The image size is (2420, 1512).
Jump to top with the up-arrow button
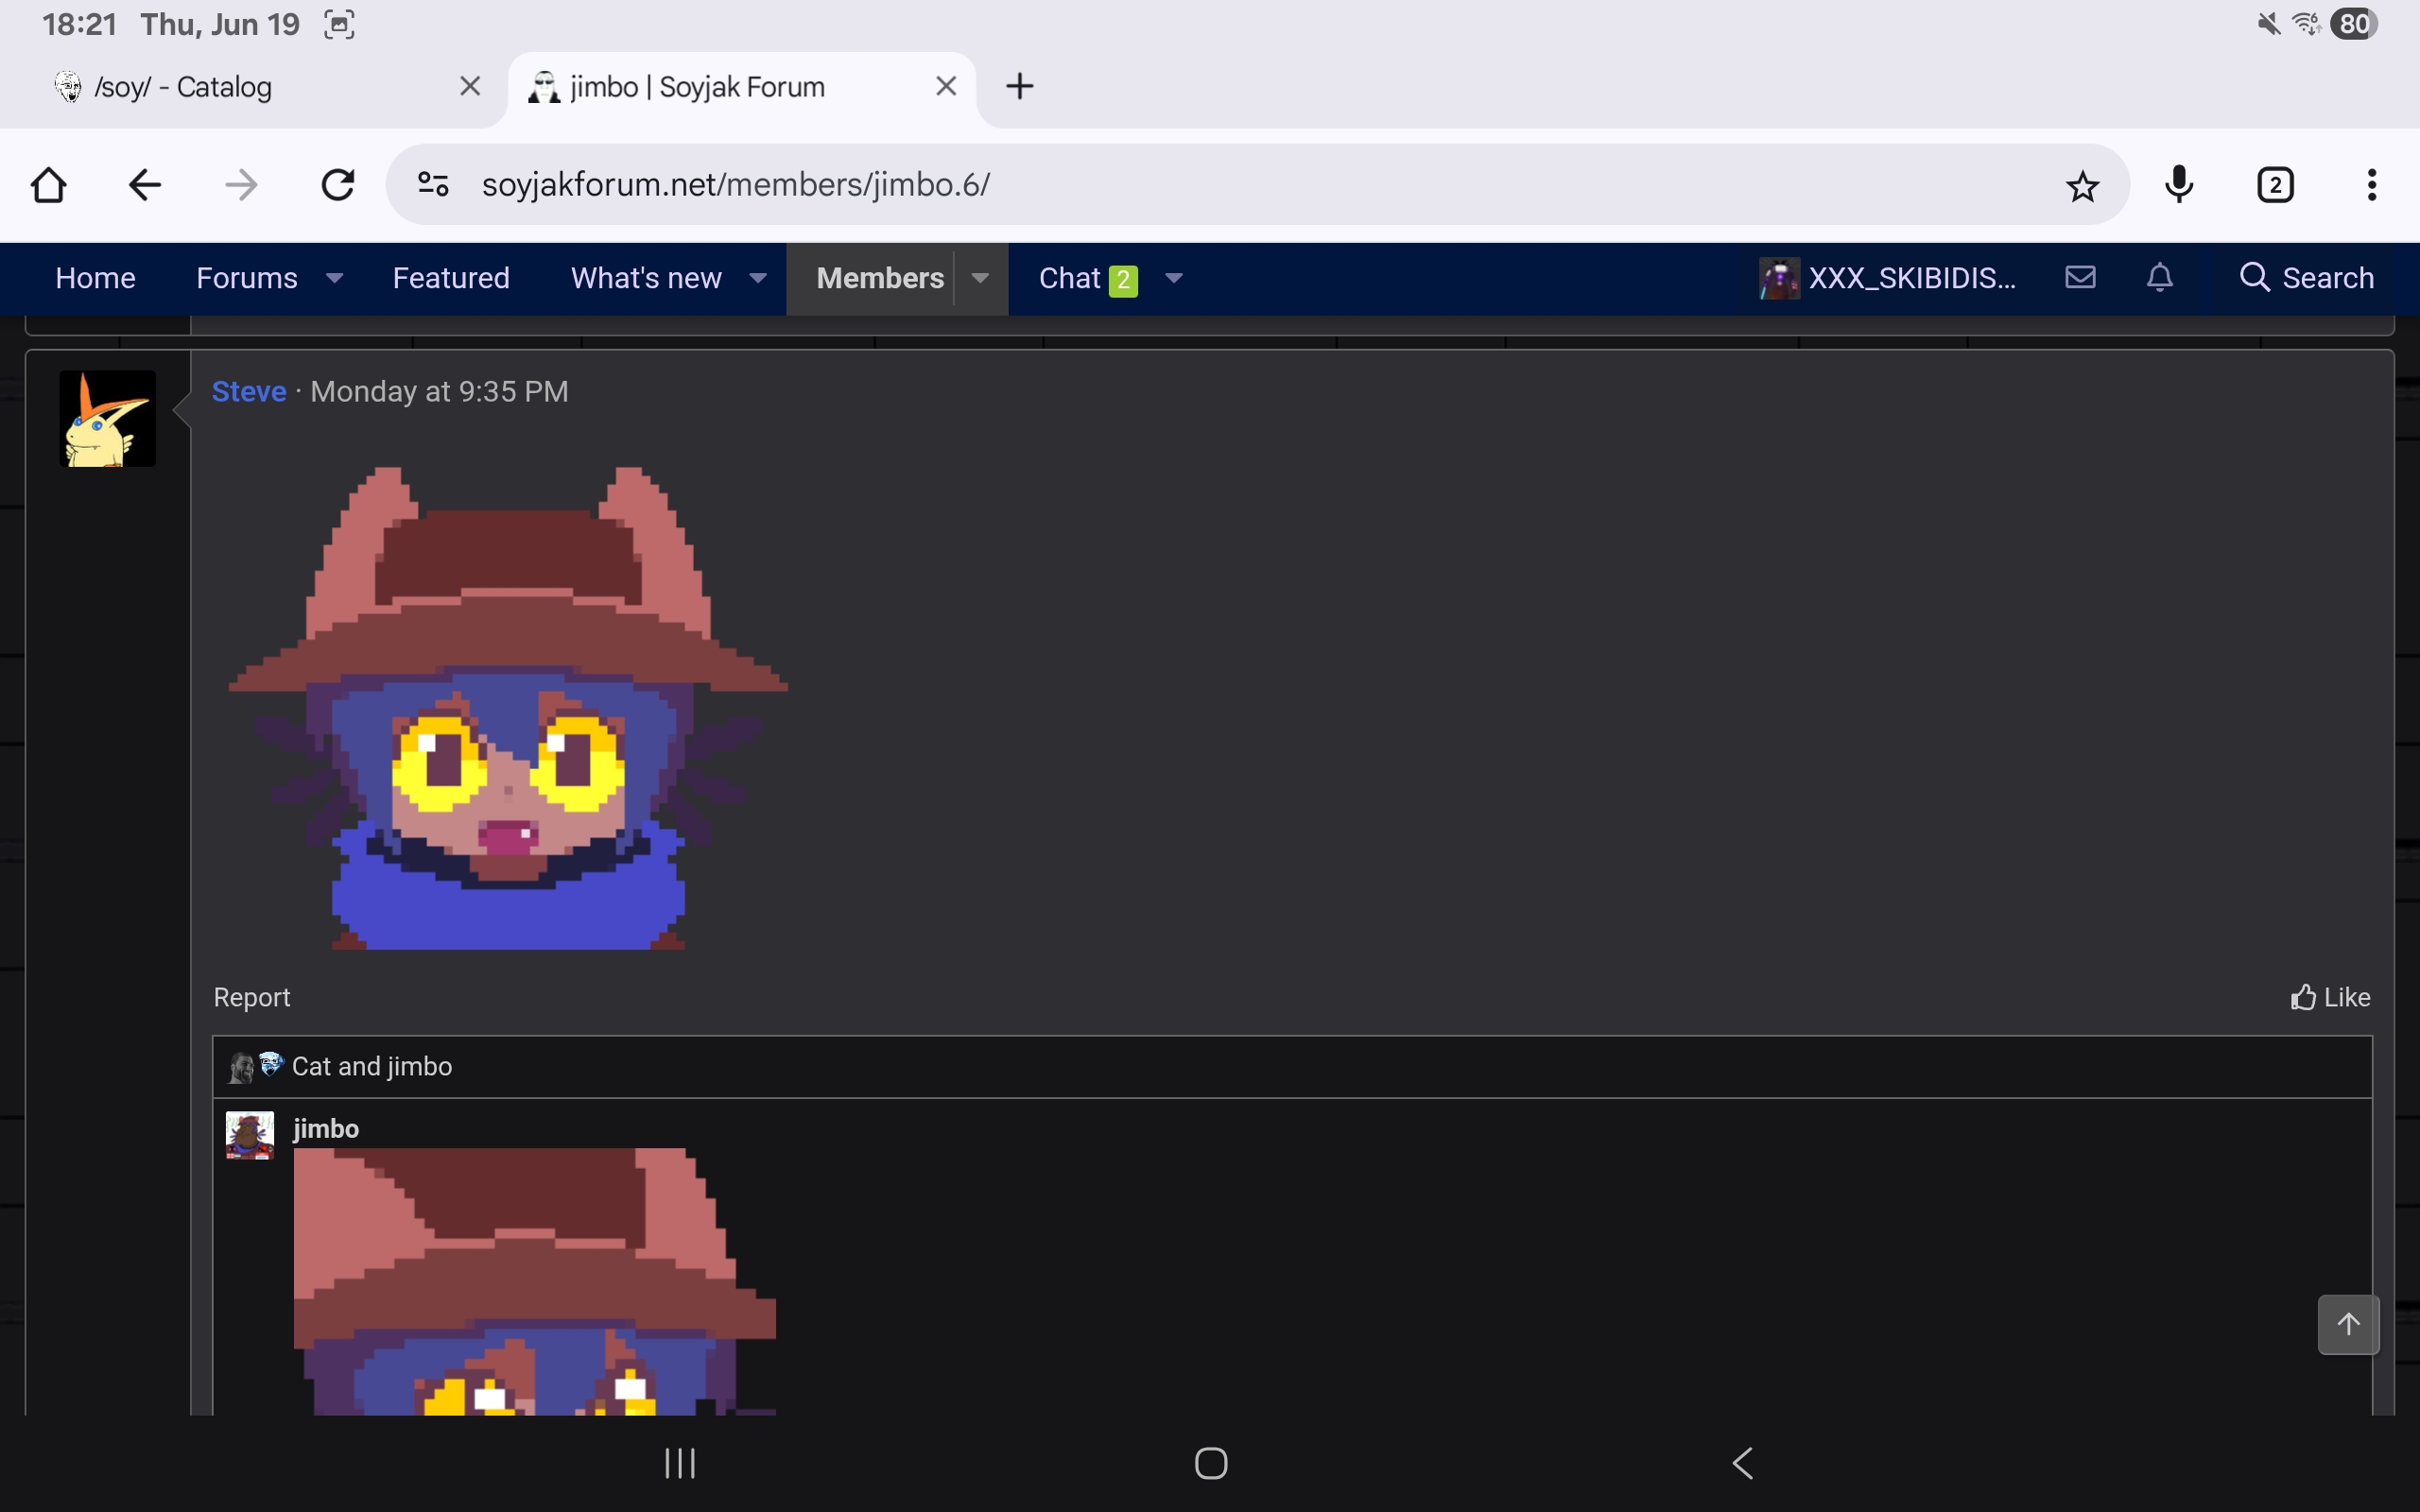[x=2348, y=1325]
